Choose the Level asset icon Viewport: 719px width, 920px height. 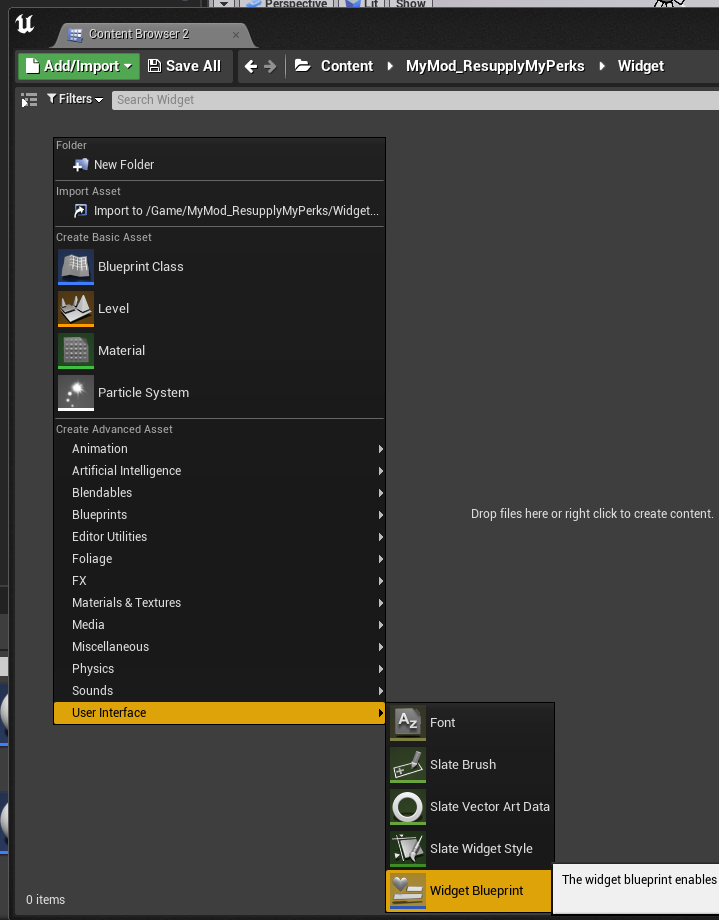pyautogui.click(x=76, y=309)
